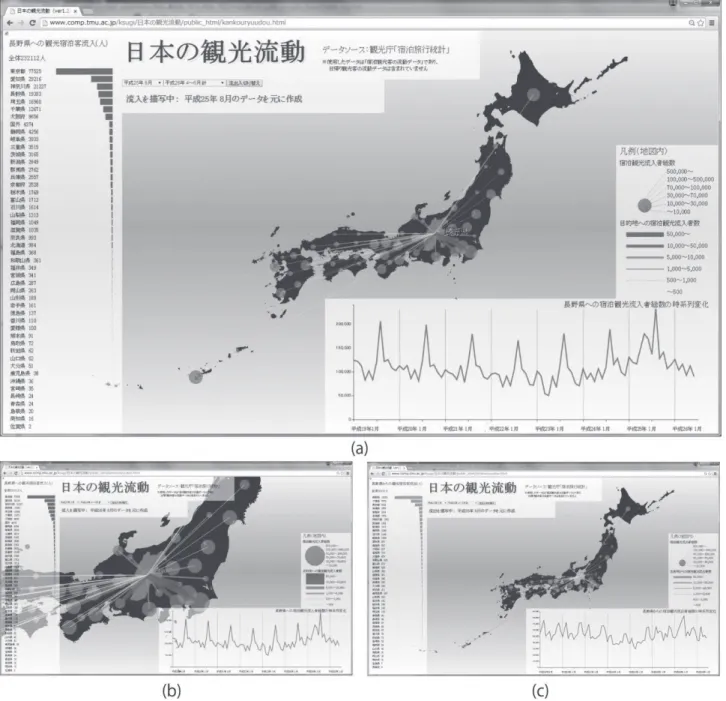
Task: Select the 神奈川県 row in window (a) list
Action: pos(61,87)
